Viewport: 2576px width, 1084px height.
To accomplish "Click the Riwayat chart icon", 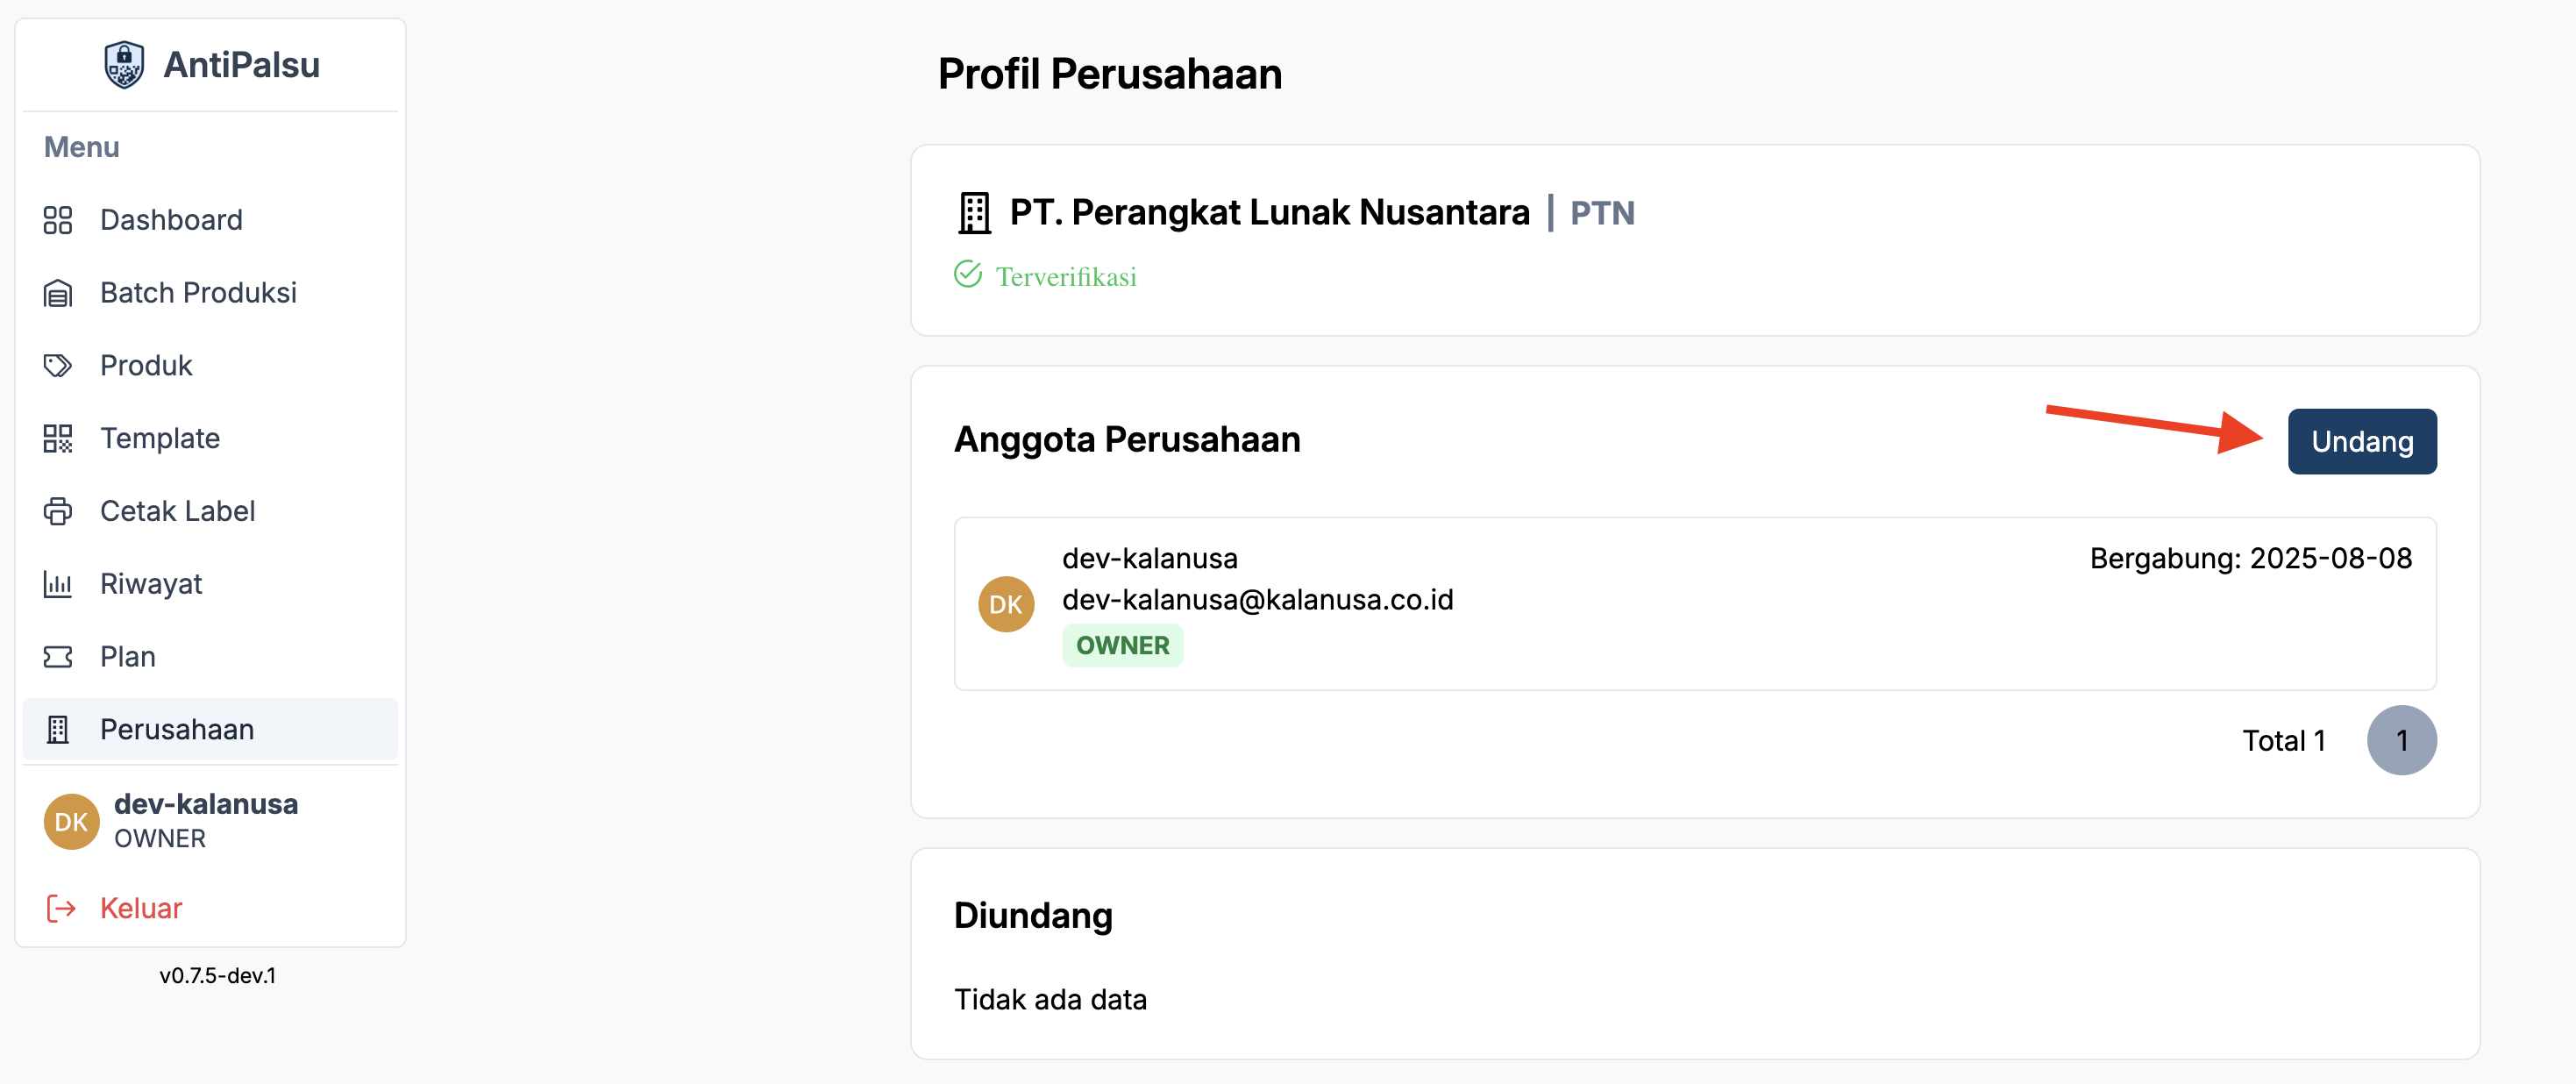I will (58, 584).
